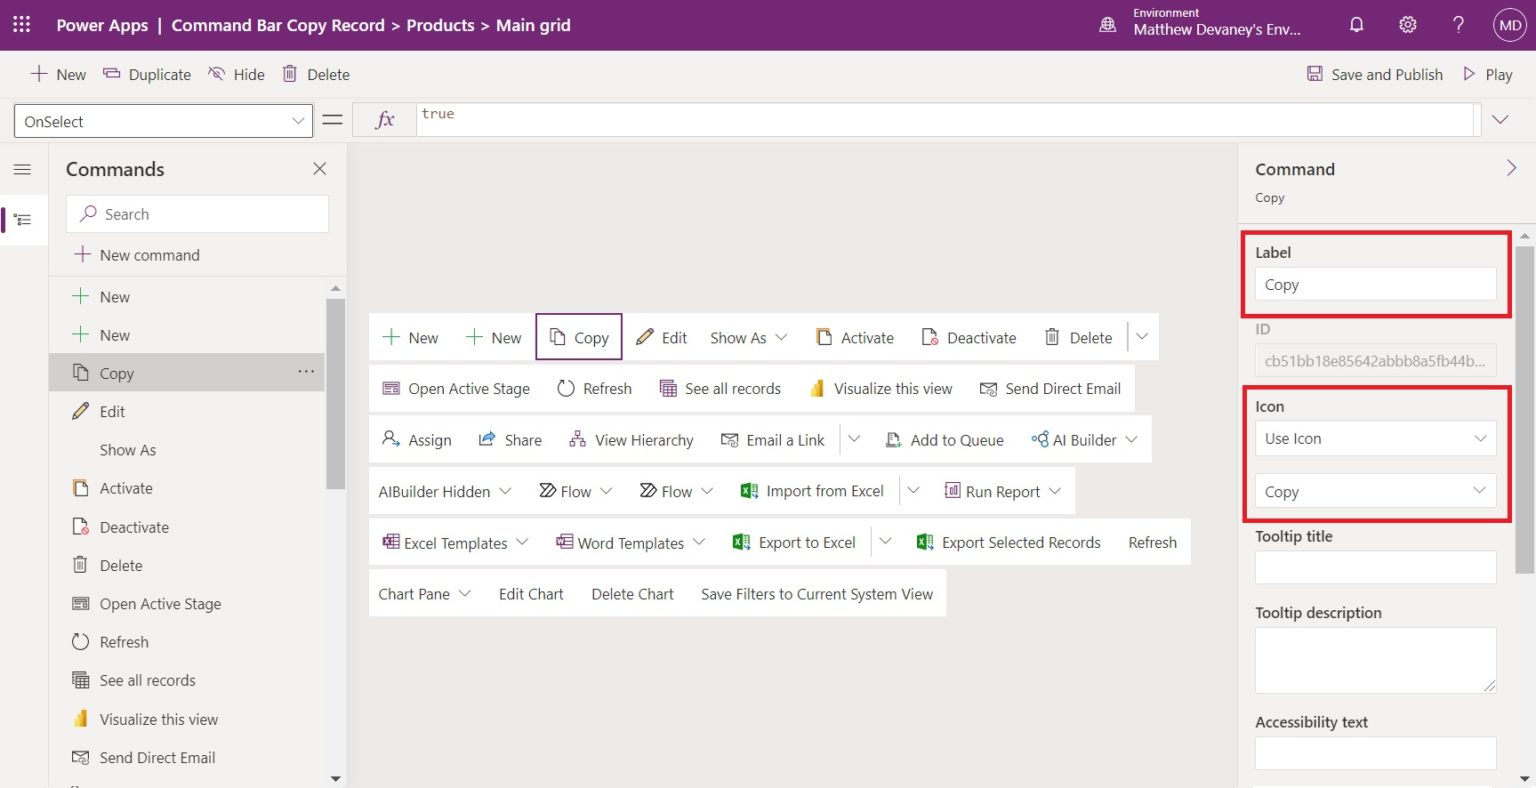Click the Share icon in the preview

pos(486,439)
